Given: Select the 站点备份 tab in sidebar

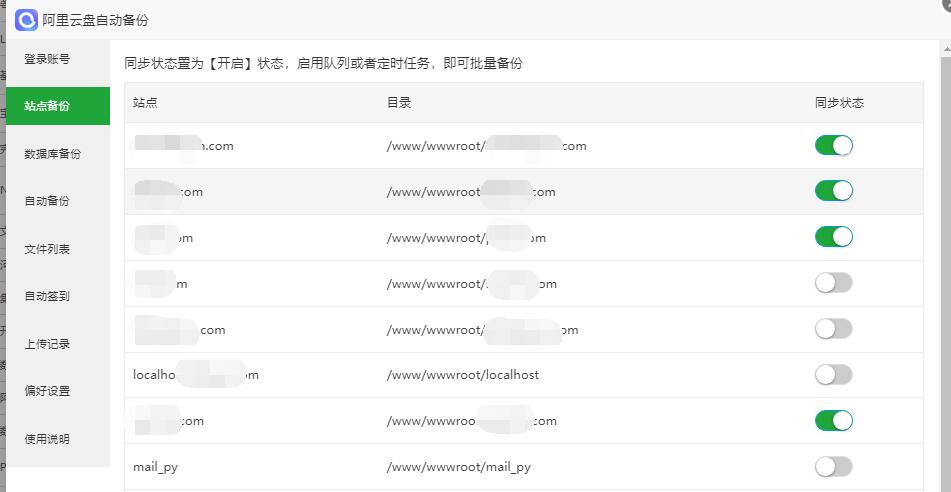Looking at the screenshot, I should (x=58, y=106).
